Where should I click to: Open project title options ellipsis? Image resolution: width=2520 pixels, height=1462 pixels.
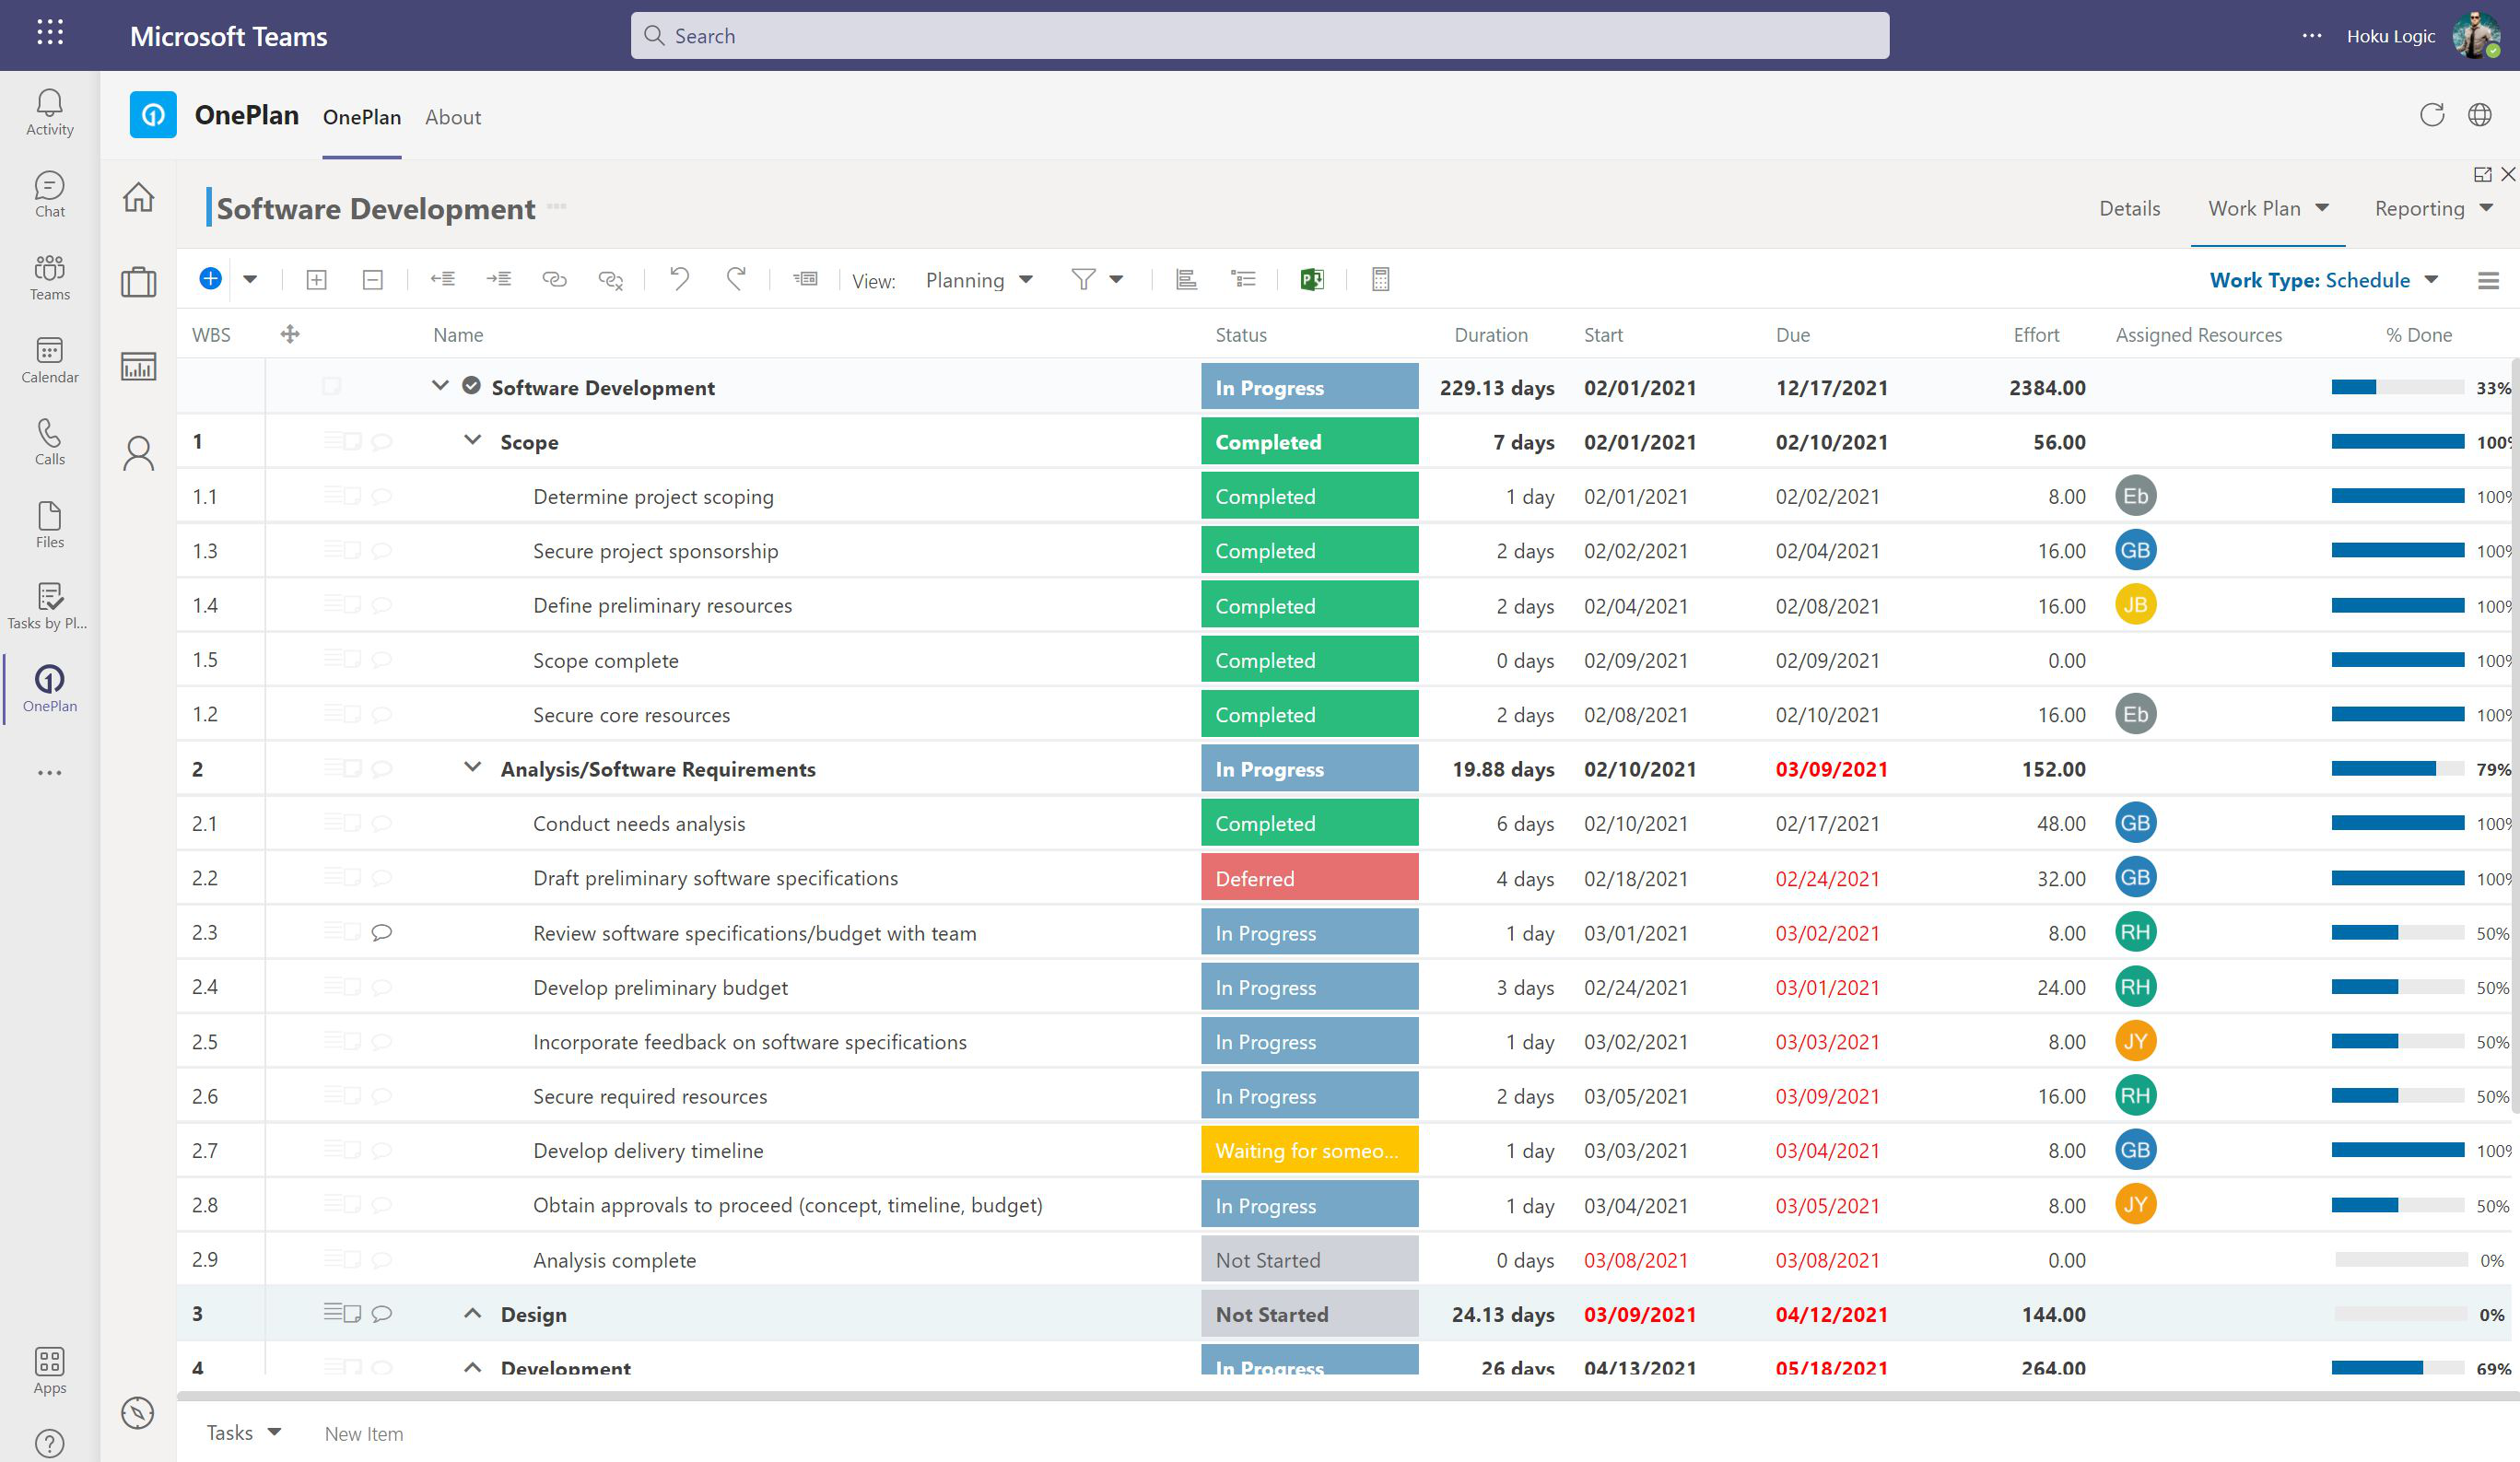[557, 207]
